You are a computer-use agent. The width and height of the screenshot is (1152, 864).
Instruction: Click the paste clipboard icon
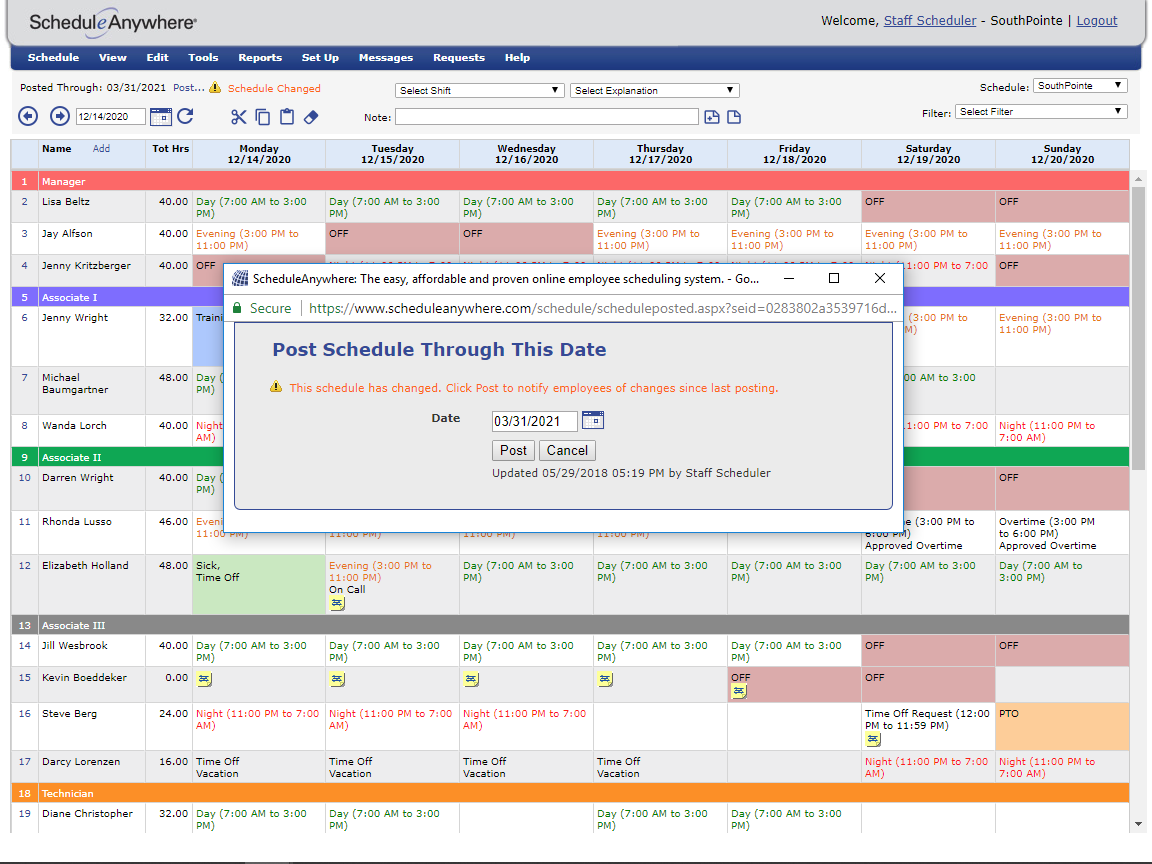[x=287, y=117]
